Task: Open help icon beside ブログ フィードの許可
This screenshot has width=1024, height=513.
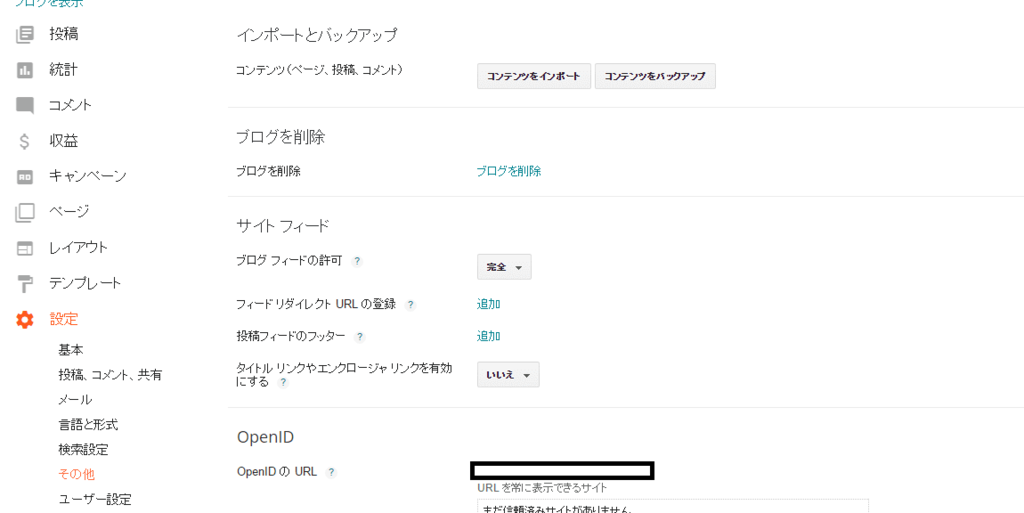Action: [357, 261]
